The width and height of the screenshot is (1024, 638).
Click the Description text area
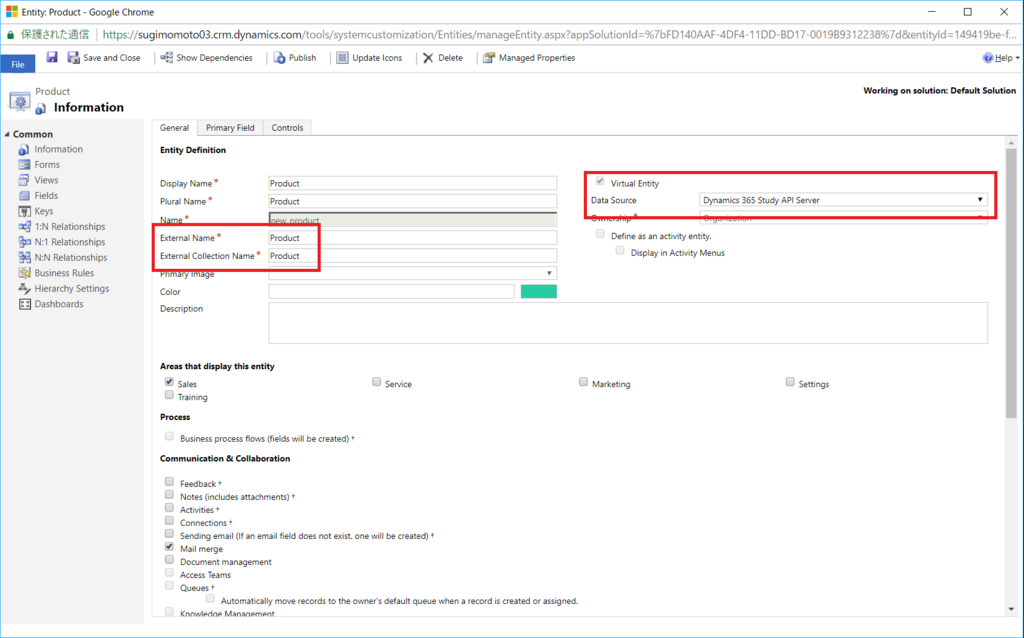coord(628,323)
